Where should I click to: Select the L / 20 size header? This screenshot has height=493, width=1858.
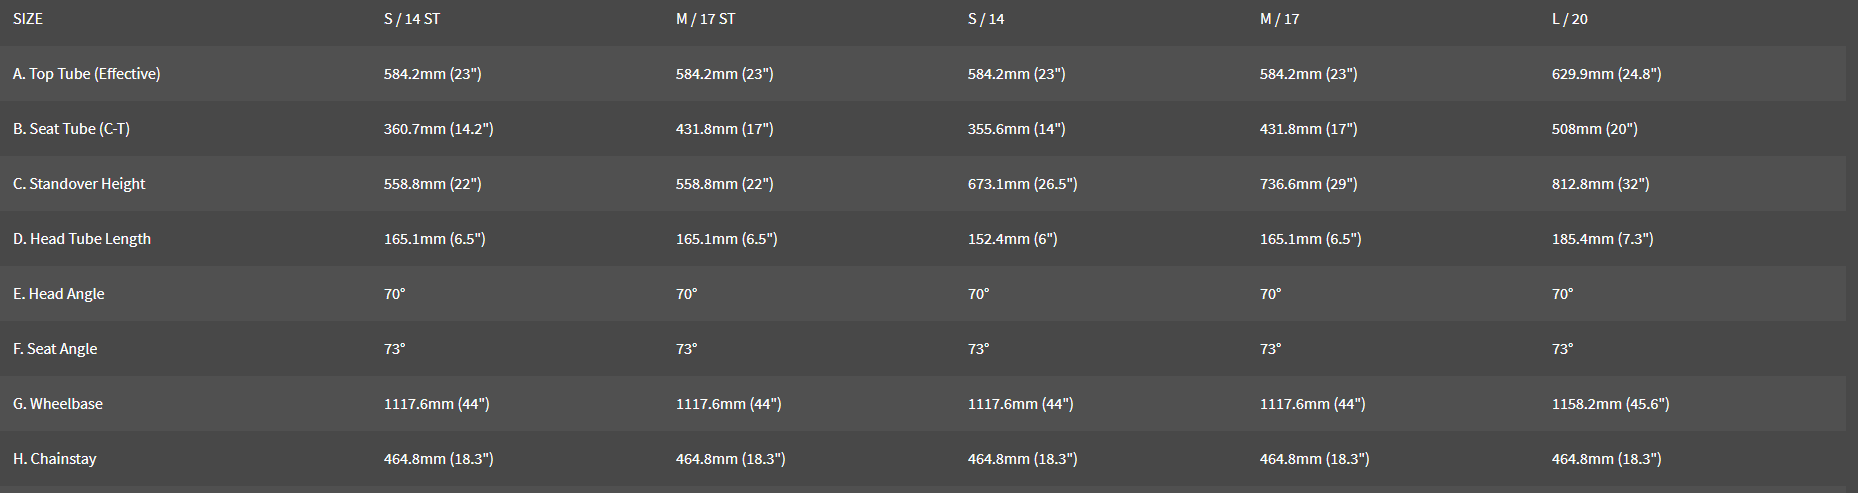1569,19
